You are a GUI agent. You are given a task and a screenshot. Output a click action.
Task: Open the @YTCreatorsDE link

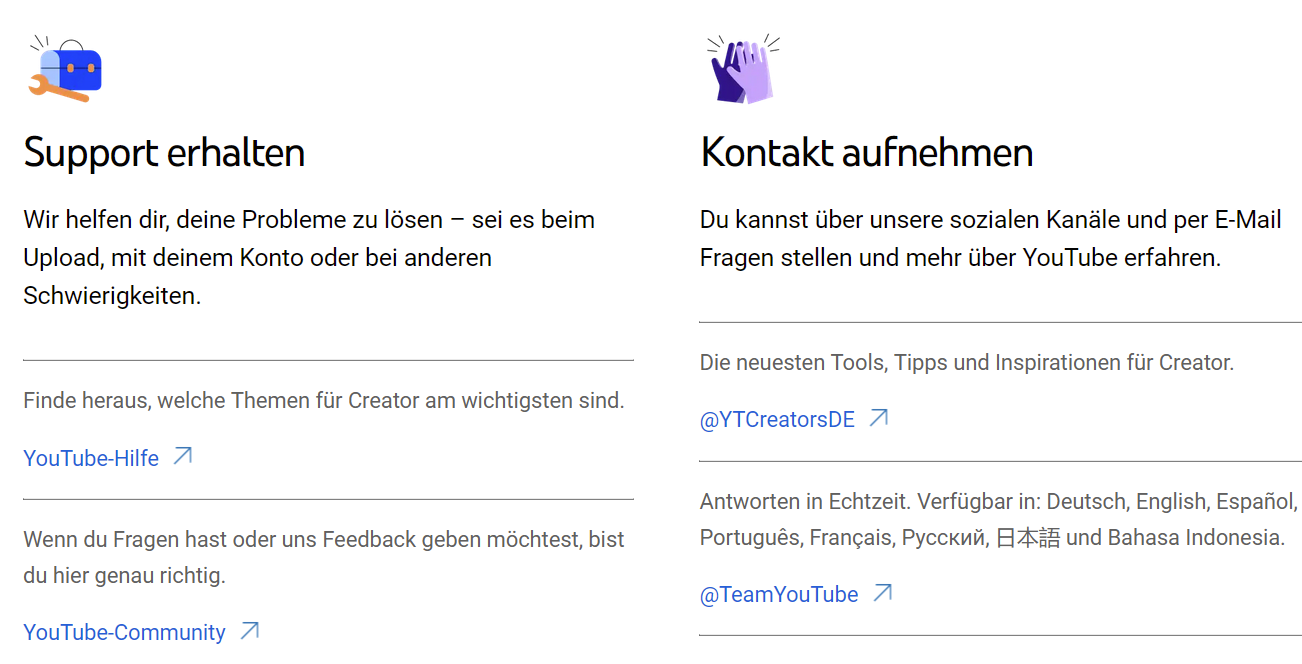777,420
